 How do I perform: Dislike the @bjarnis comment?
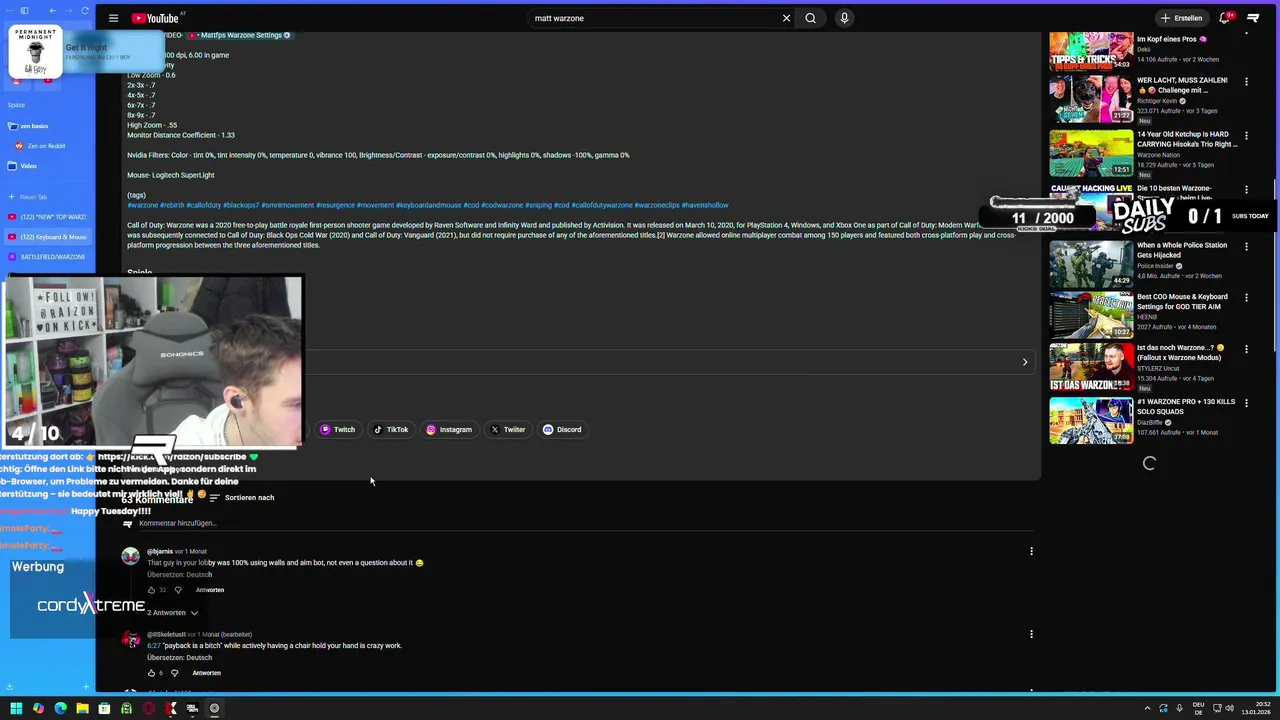[178, 590]
